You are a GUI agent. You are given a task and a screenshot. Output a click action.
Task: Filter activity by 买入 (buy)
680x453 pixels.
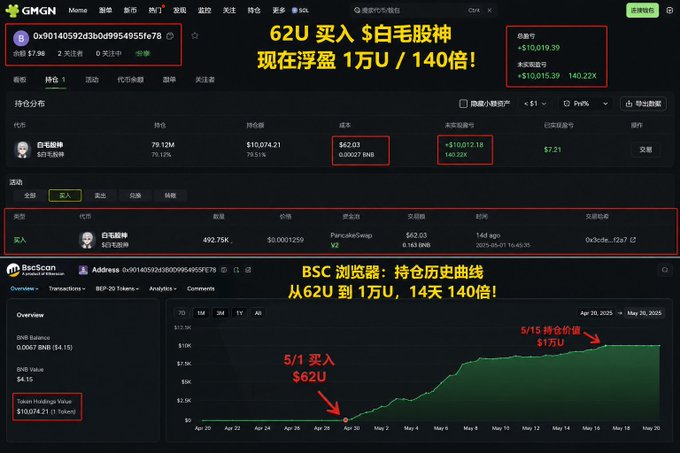click(x=65, y=196)
